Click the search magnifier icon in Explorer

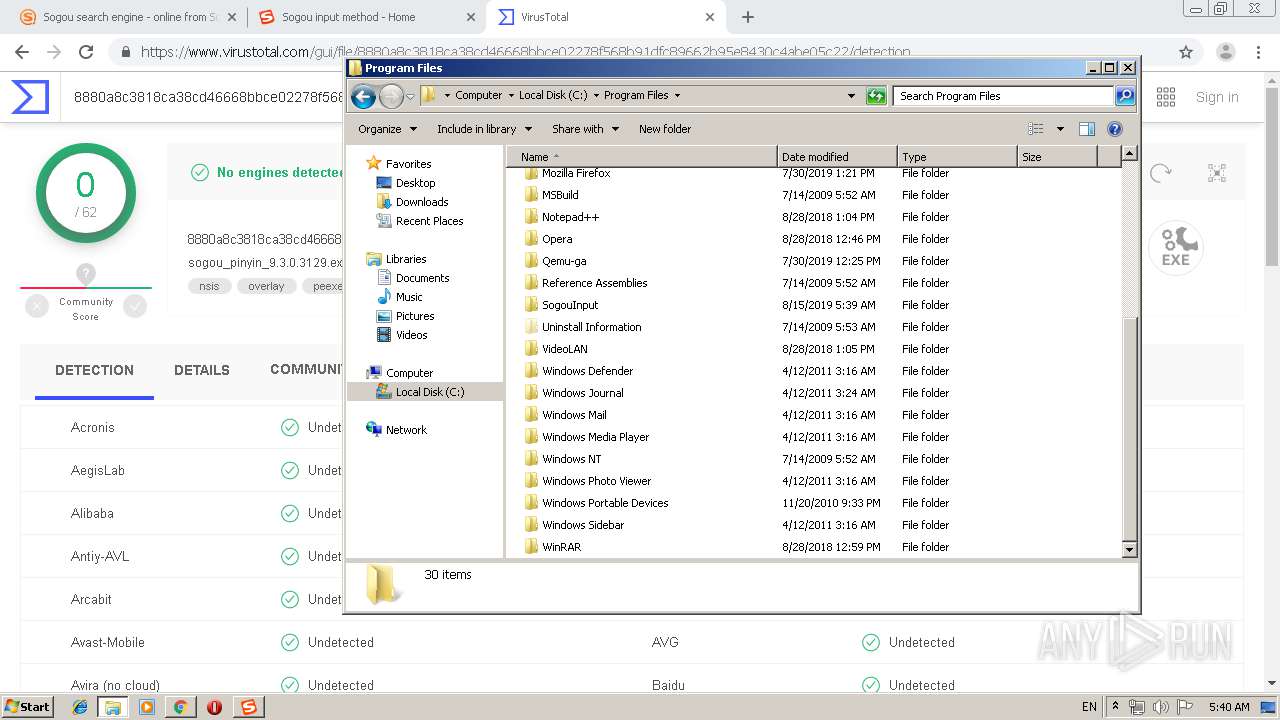pyautogui.click(x=1125, y=96)
